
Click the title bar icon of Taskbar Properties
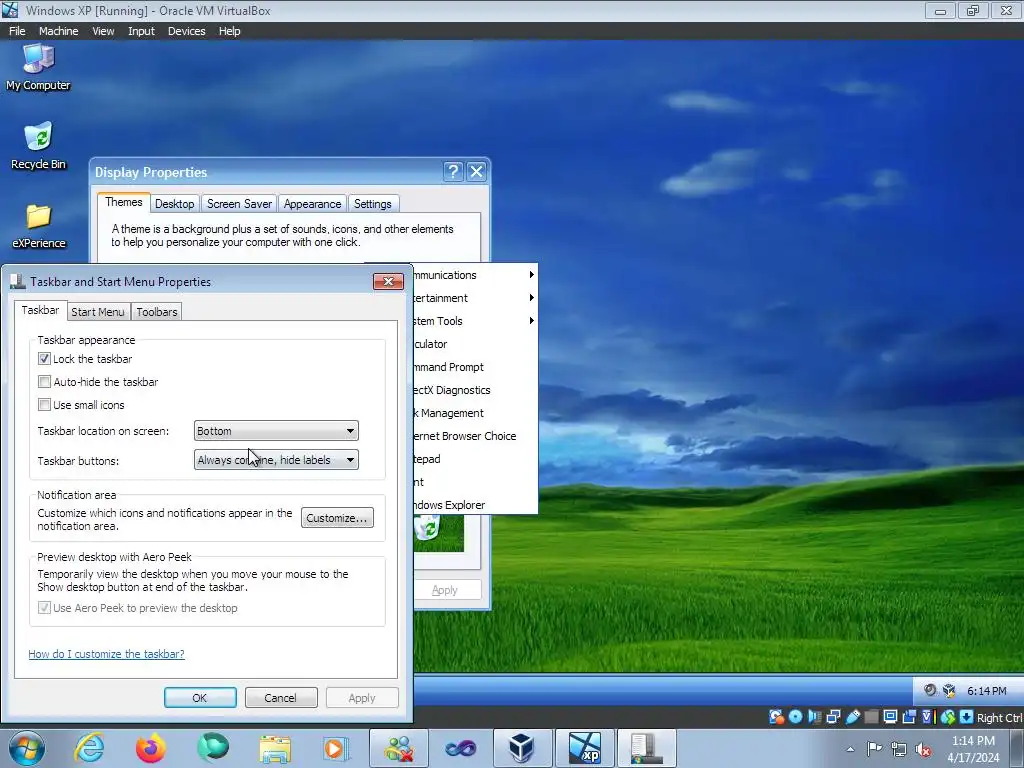(18, 281)
